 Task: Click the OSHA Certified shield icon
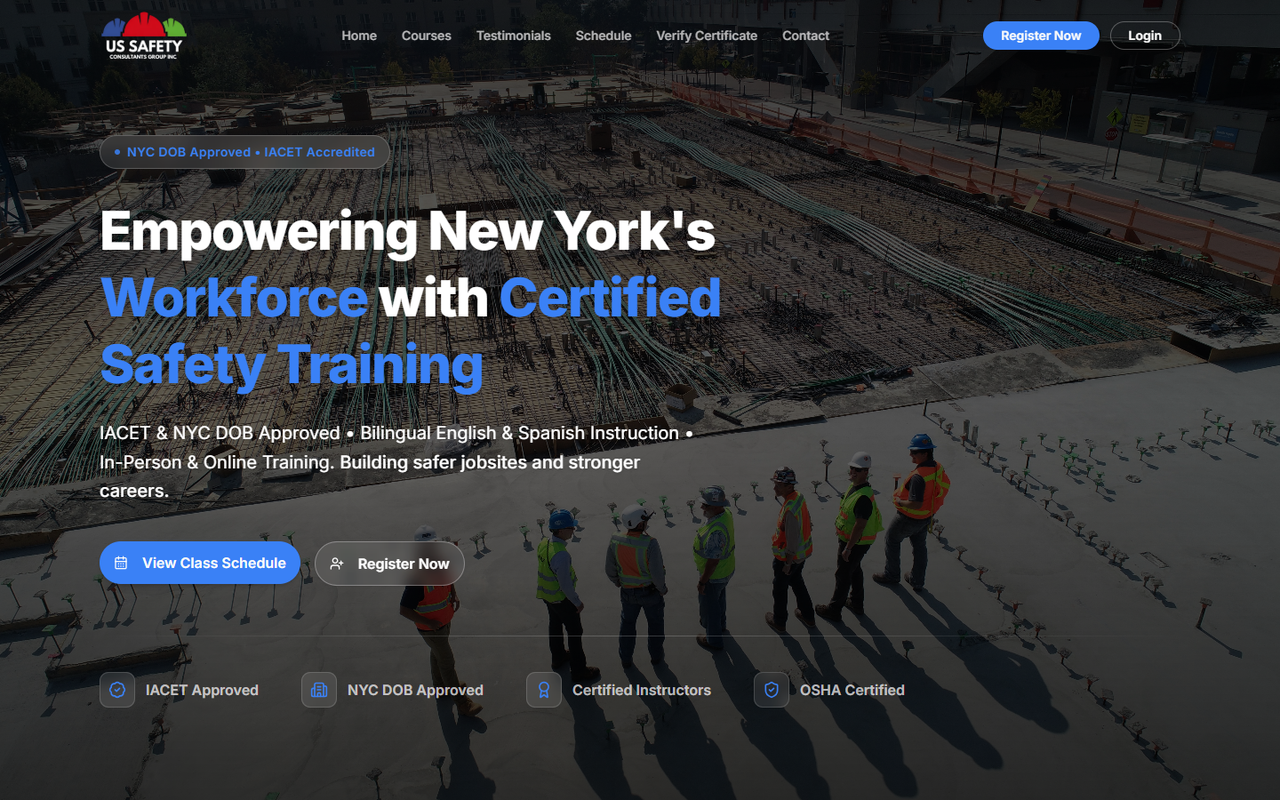point(772,690)
